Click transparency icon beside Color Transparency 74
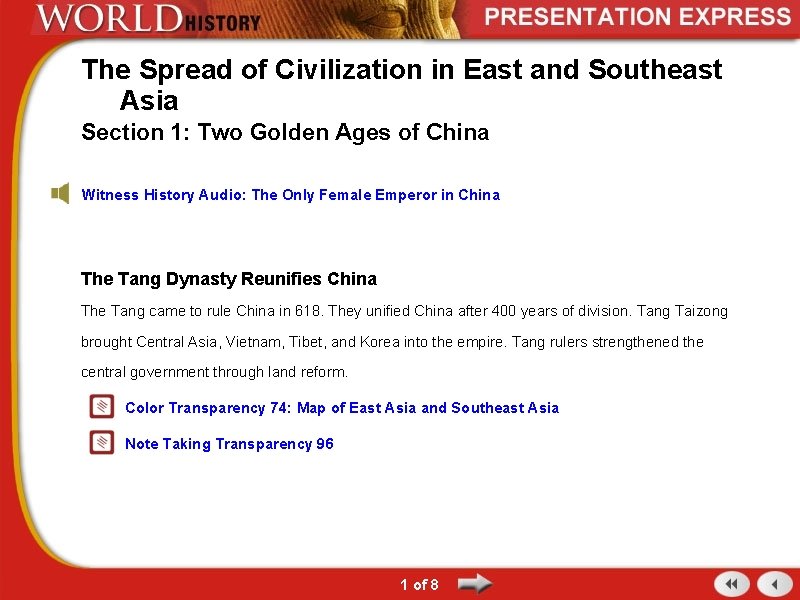The width and height of the screenshot is (800, 600). coord(102,407)
